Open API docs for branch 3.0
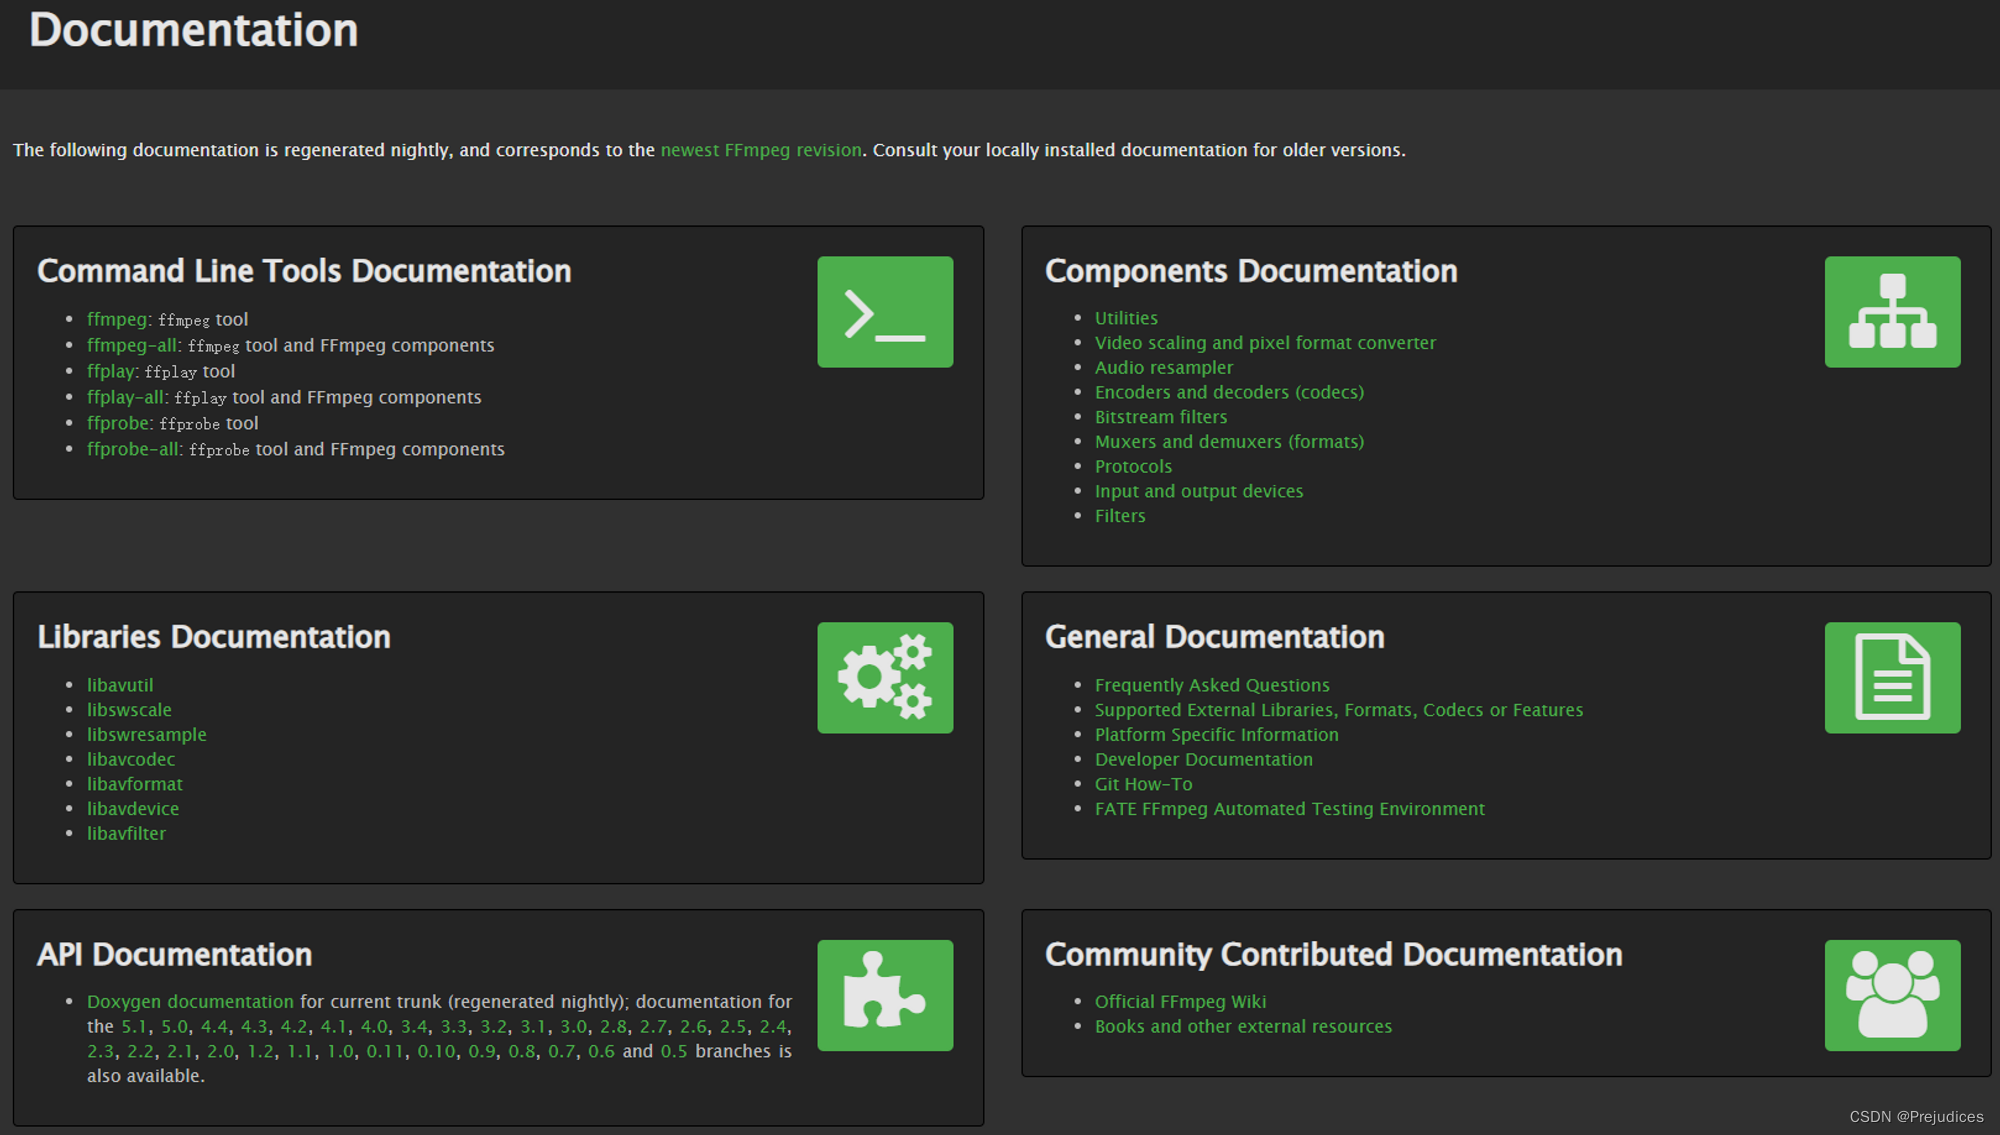The width and height of the screenshot is (2000, 1135). (x=573, y=1027)
